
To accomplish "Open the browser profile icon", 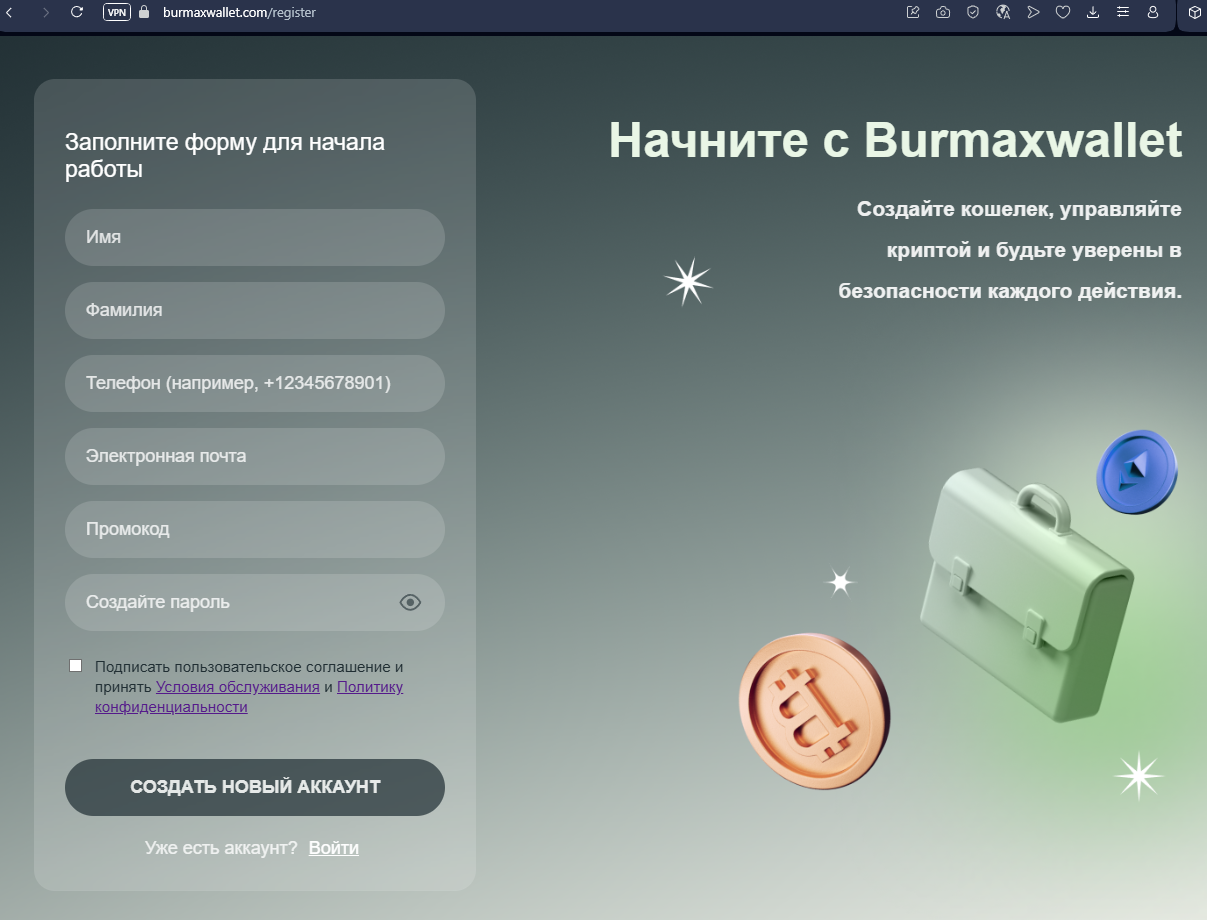I will (1152, 13).
